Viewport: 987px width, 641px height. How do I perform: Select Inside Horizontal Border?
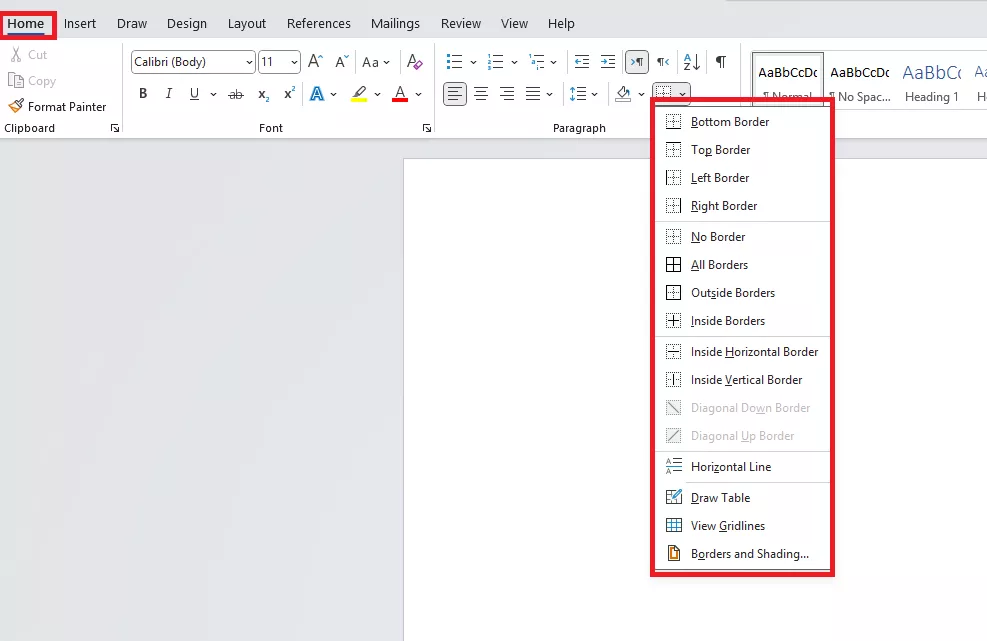click(x=743, y=352)
